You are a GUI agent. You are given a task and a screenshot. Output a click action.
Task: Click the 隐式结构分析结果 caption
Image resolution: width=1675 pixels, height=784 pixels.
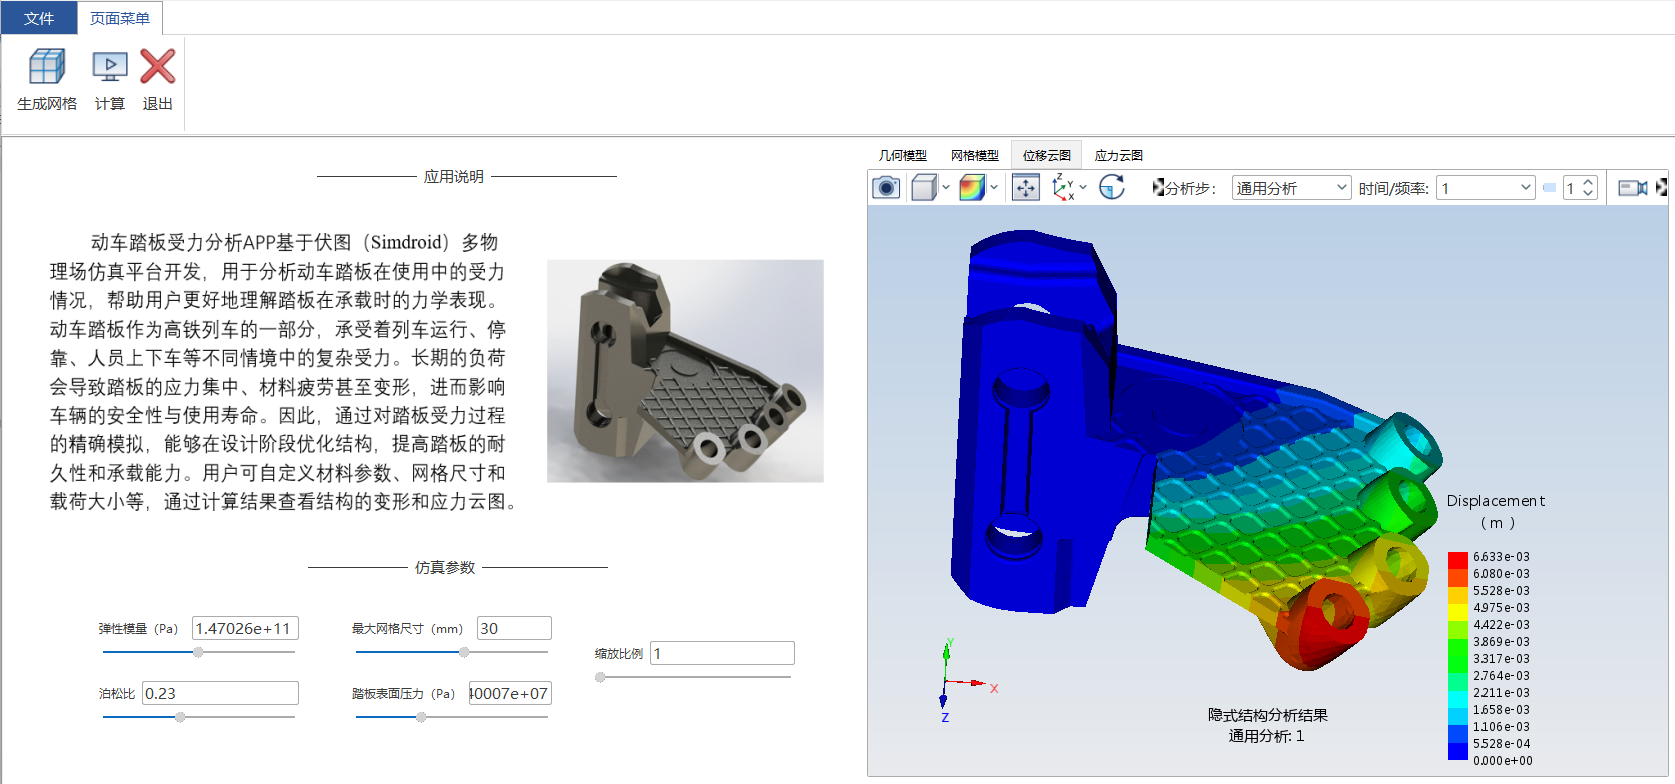[x=1267, y=715]
